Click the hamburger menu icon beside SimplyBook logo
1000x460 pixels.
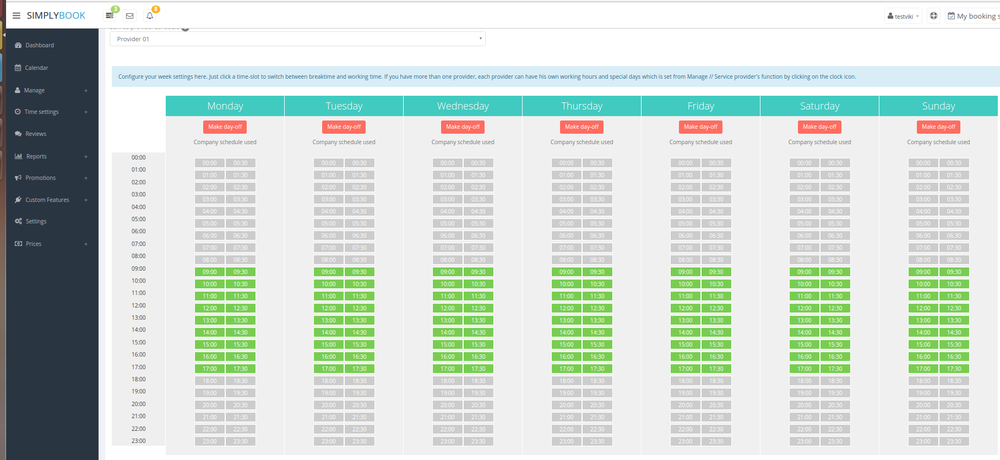tap(16, 16)
